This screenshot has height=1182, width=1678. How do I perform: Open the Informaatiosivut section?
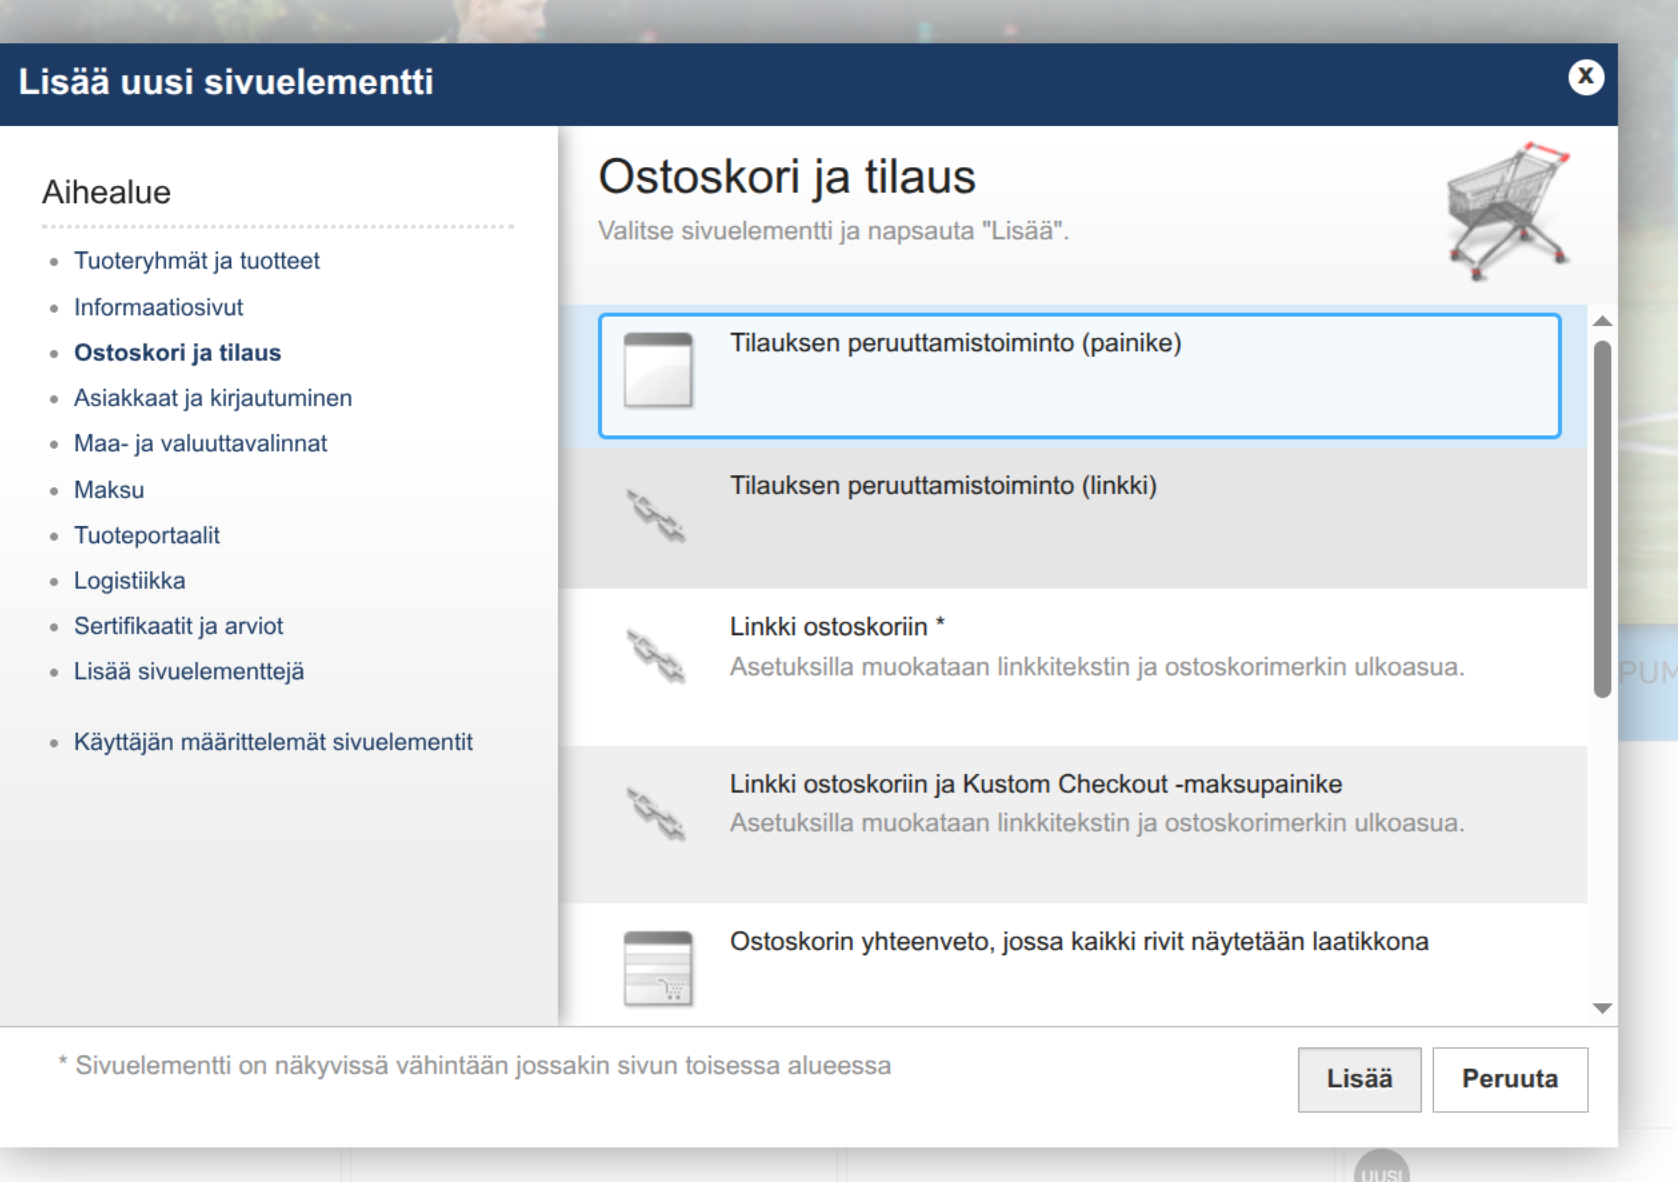point(158,307)
